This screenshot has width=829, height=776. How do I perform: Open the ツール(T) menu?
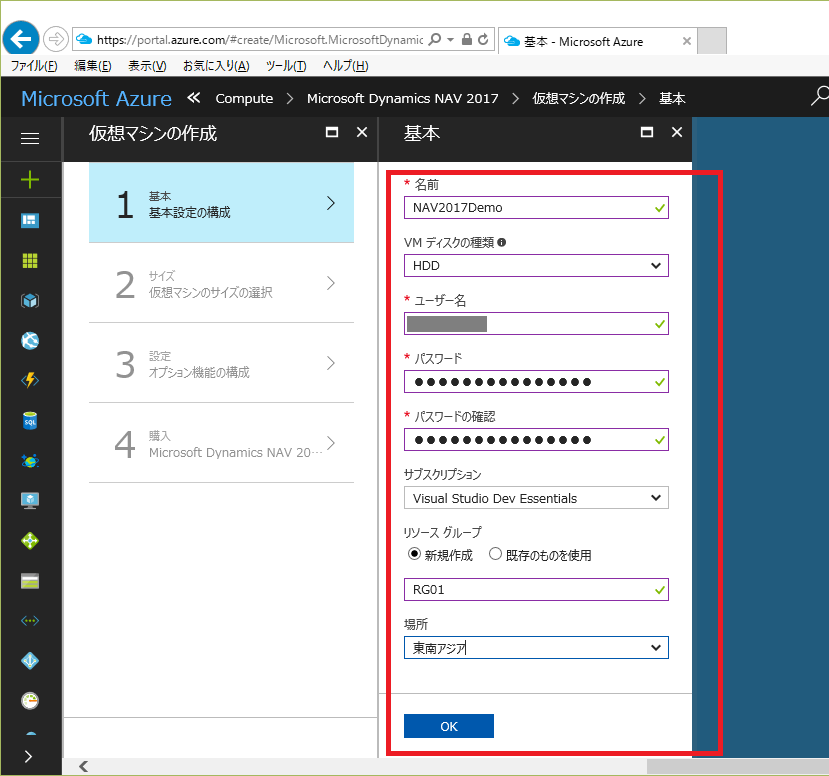(x=286, y=66)
